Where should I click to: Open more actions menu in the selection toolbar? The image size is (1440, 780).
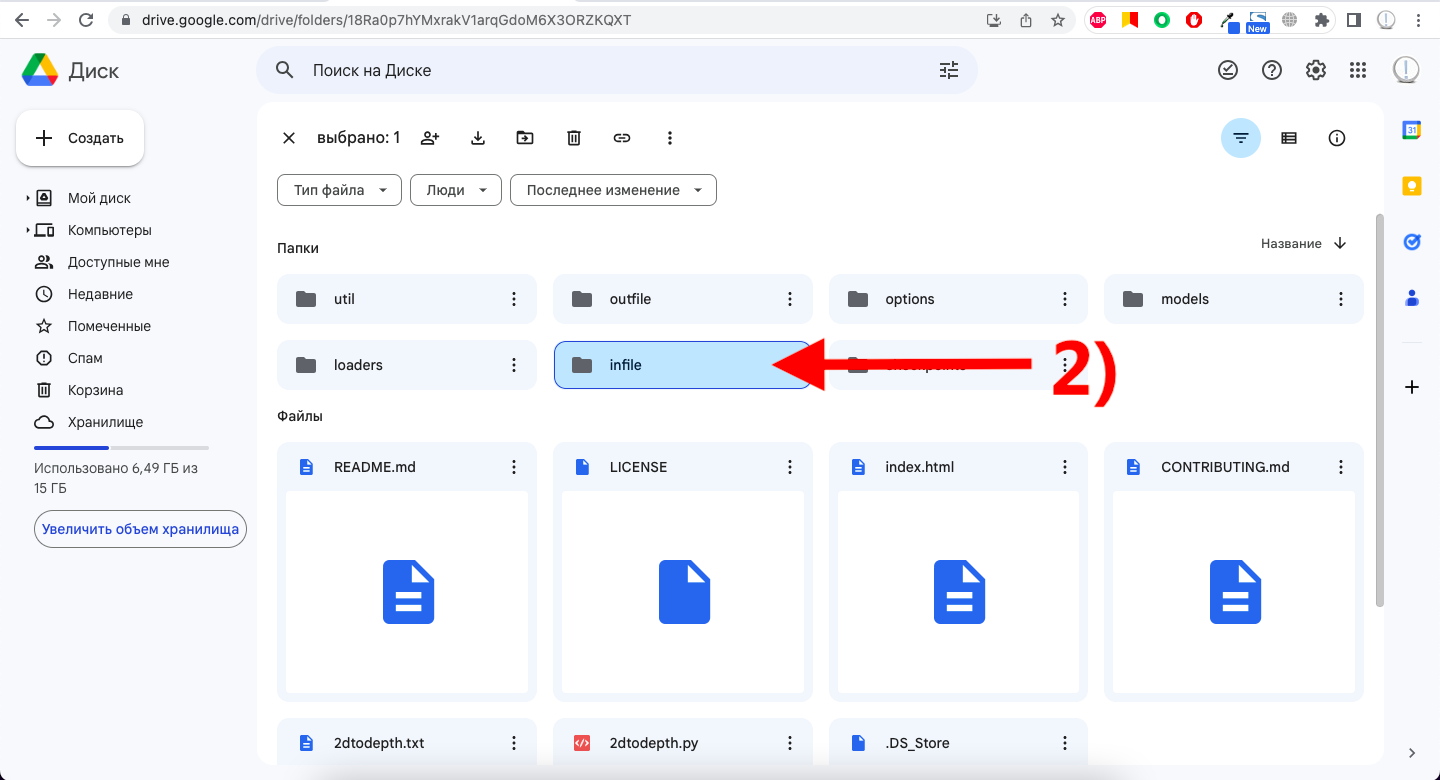click(x=670, y=138)
